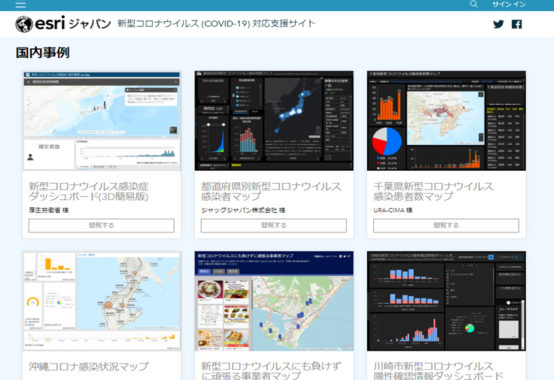Screen dimensions: 554x380
Task: Click 閲覧する under the 厚生労働省 card
Action: (x=101, y=225)
